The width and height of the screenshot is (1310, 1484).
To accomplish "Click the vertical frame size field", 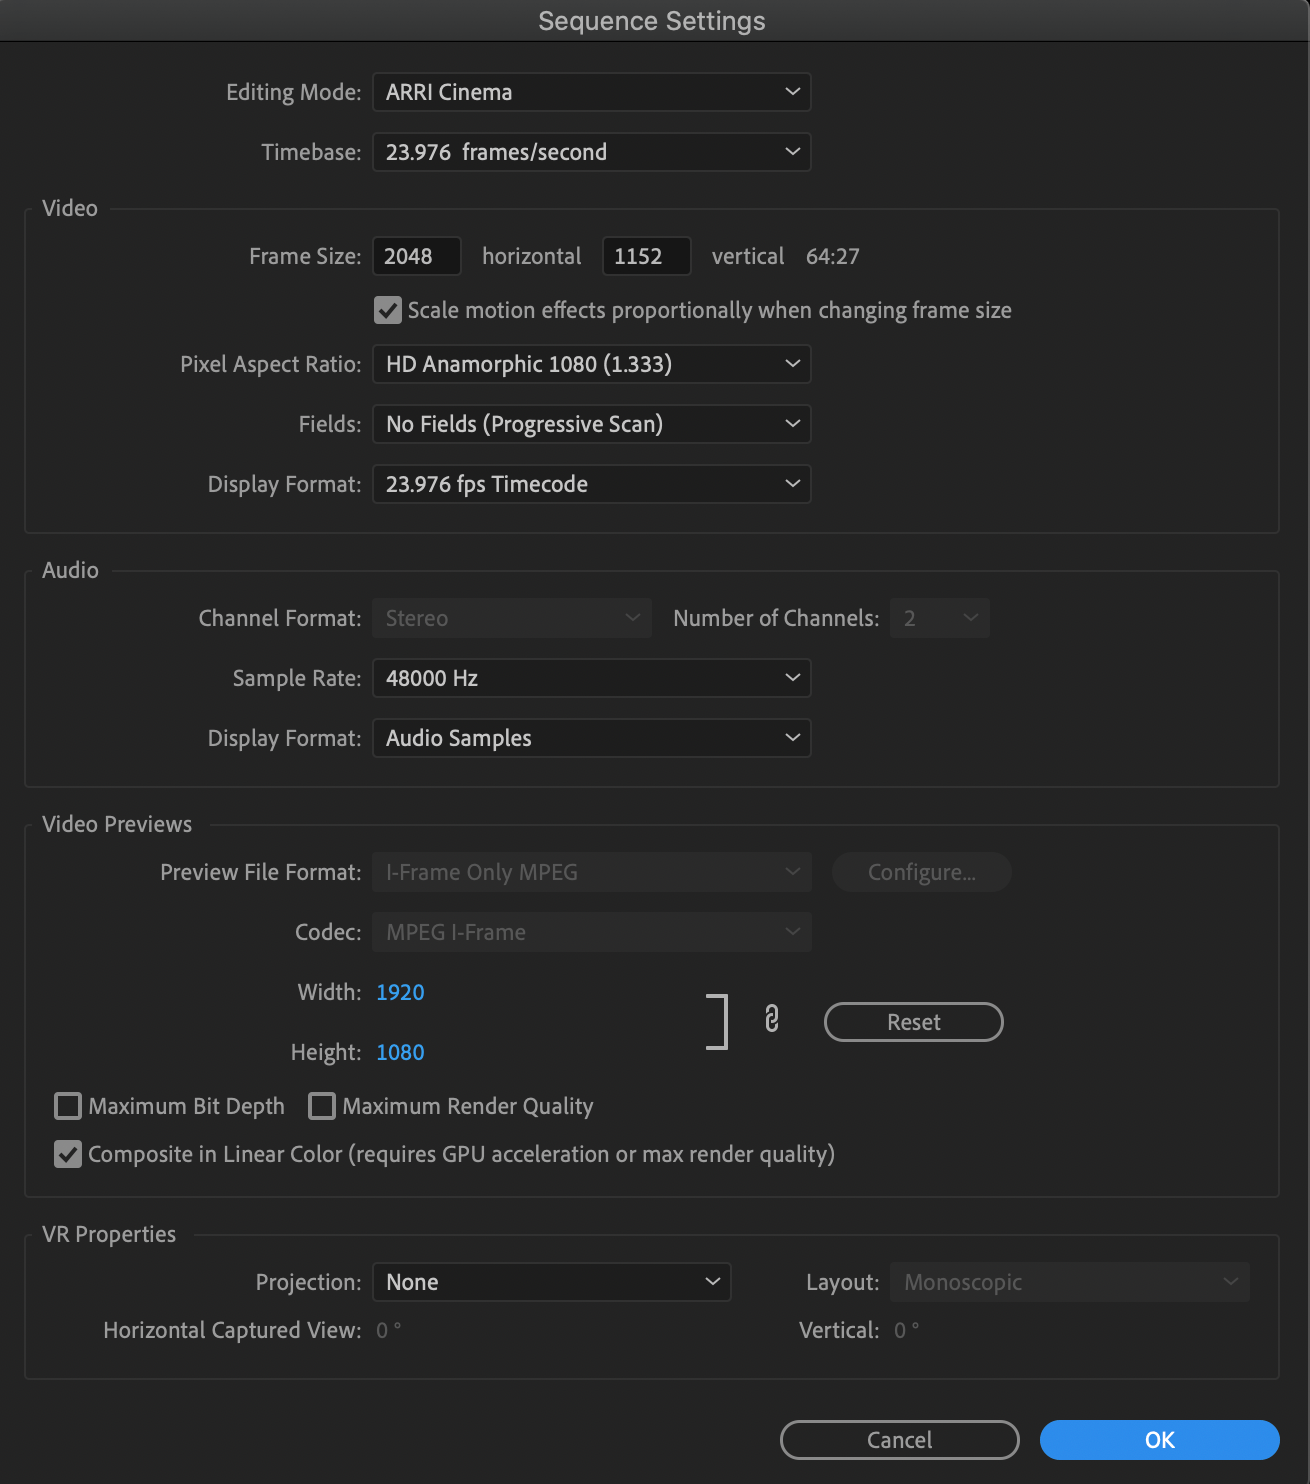I will coord(646,256).
